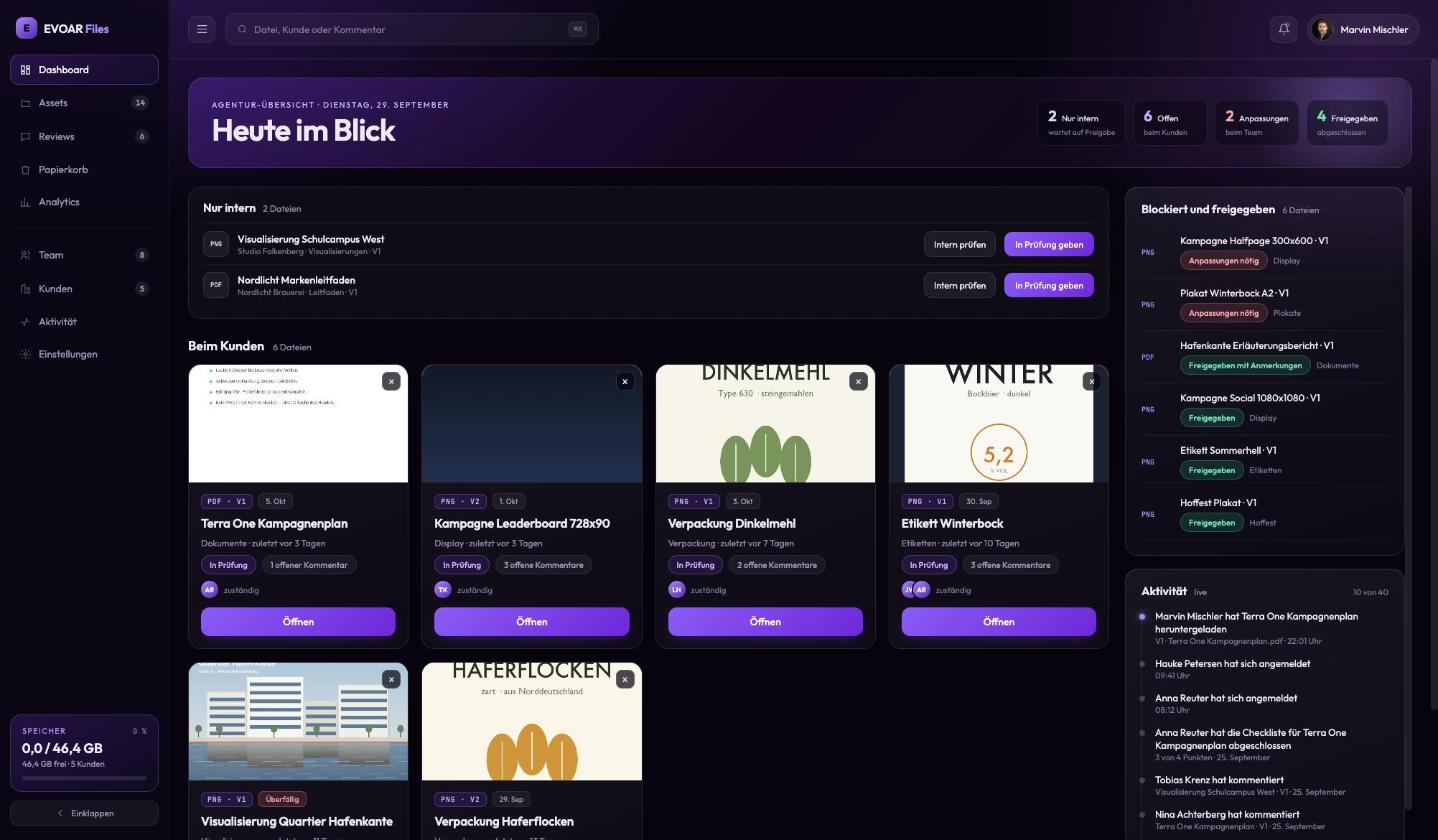This screenshot has height=840, width=1438.
Task: Click the AR assignee avatar on Terra One
Action: pos(209,590)
